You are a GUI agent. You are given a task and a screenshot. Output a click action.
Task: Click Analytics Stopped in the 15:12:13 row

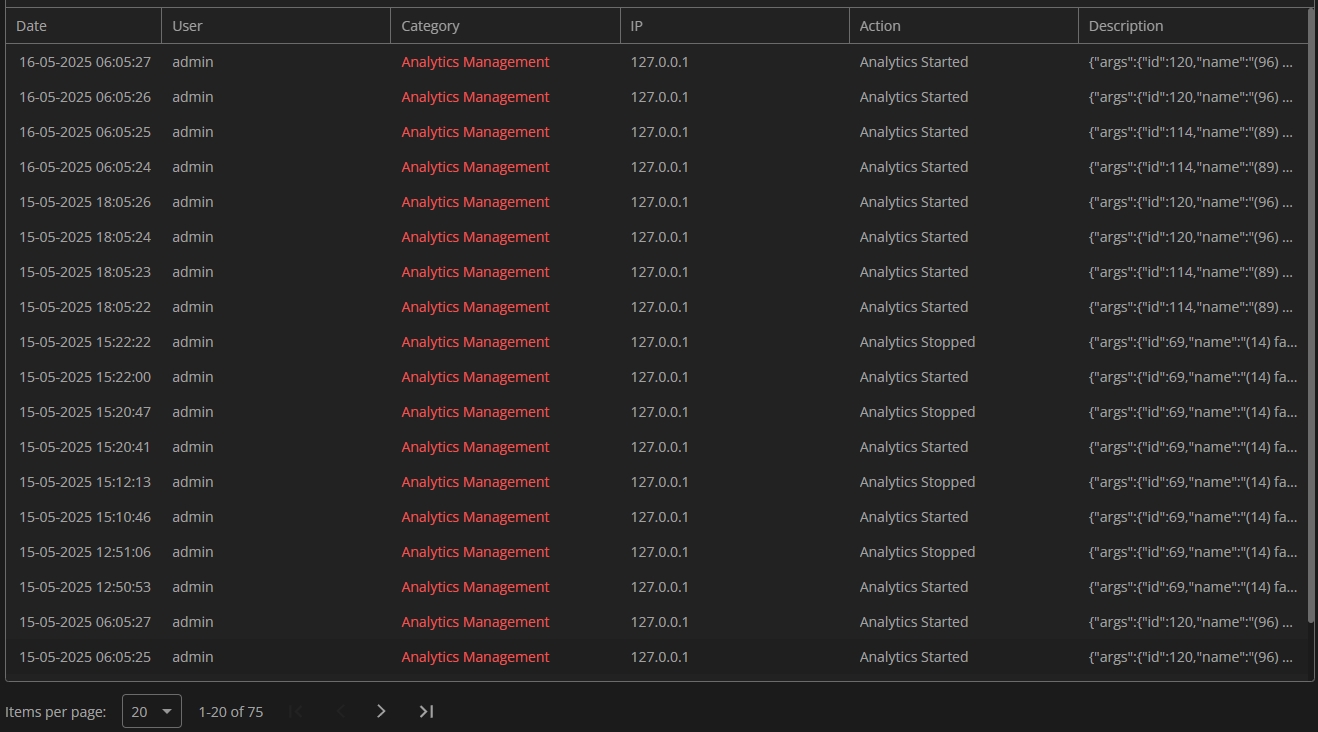click(917, 482)
